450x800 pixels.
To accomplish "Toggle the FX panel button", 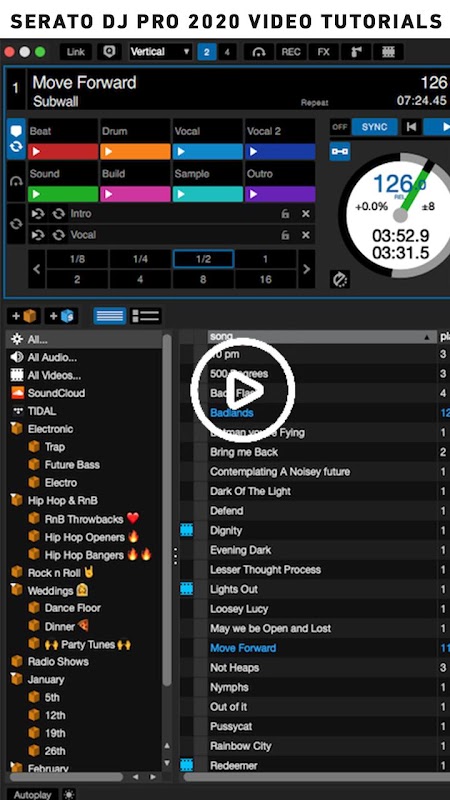I will point(323,52).
